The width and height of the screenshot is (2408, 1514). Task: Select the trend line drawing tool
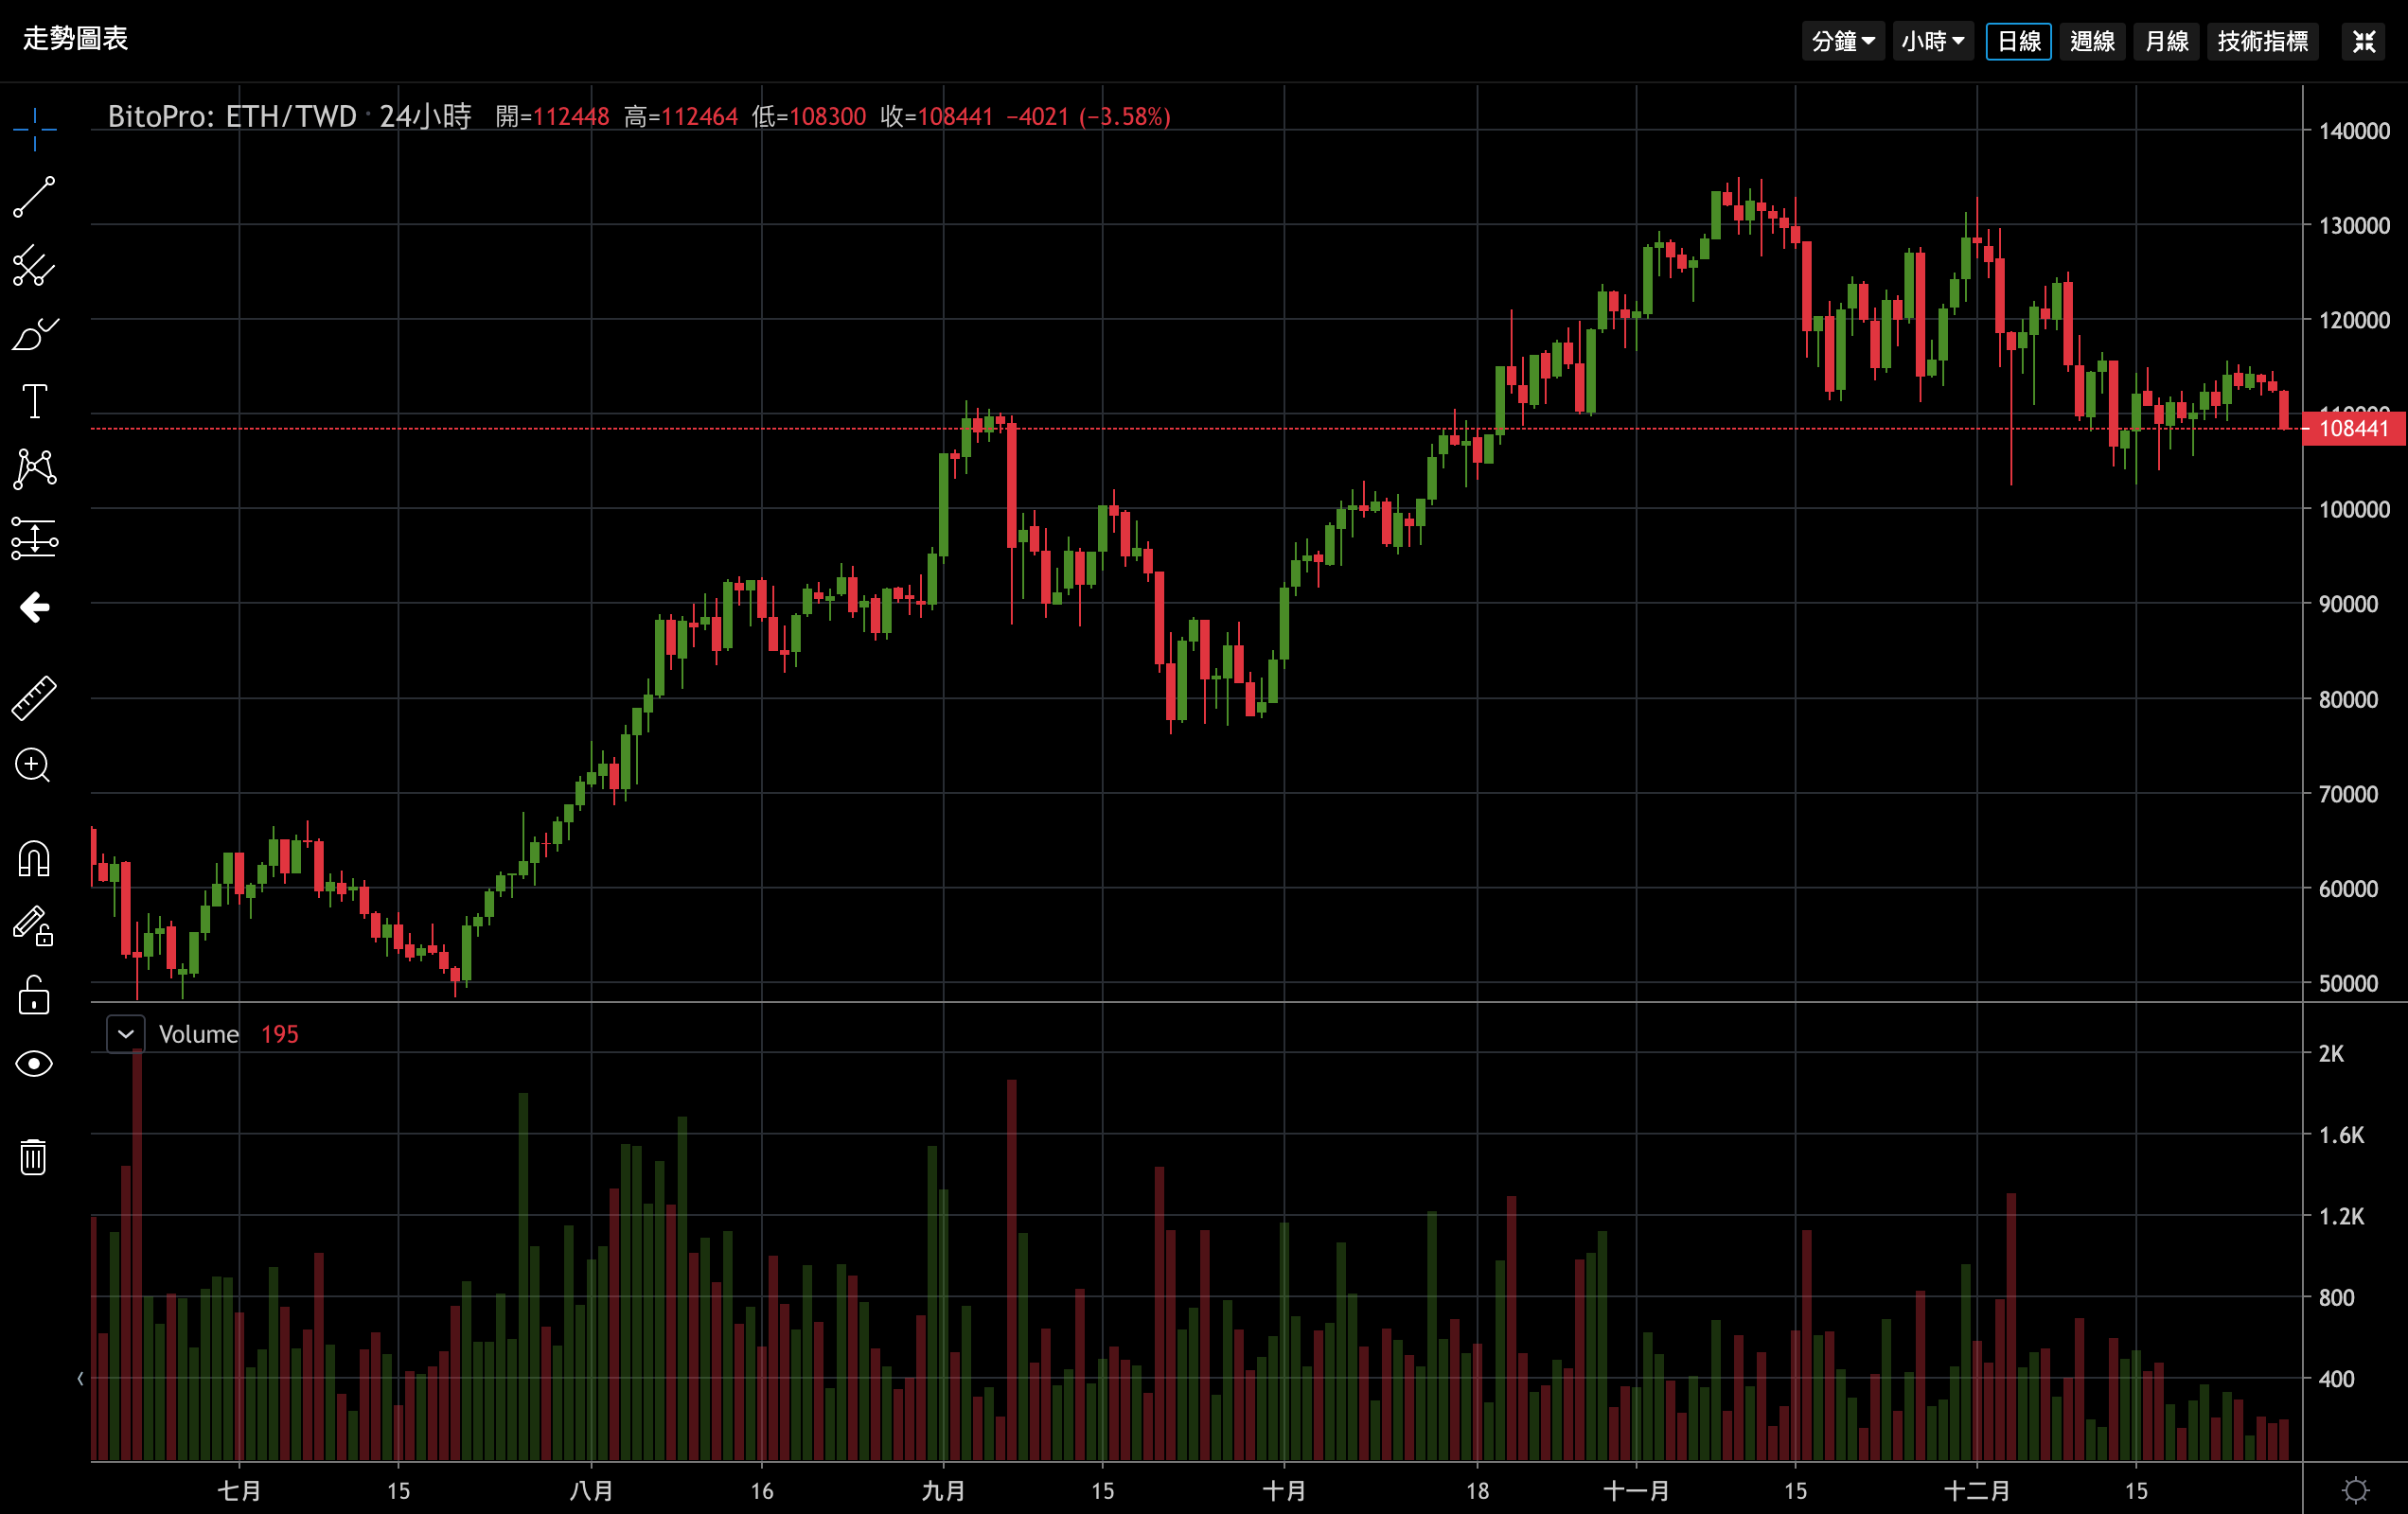pos(34,197)
